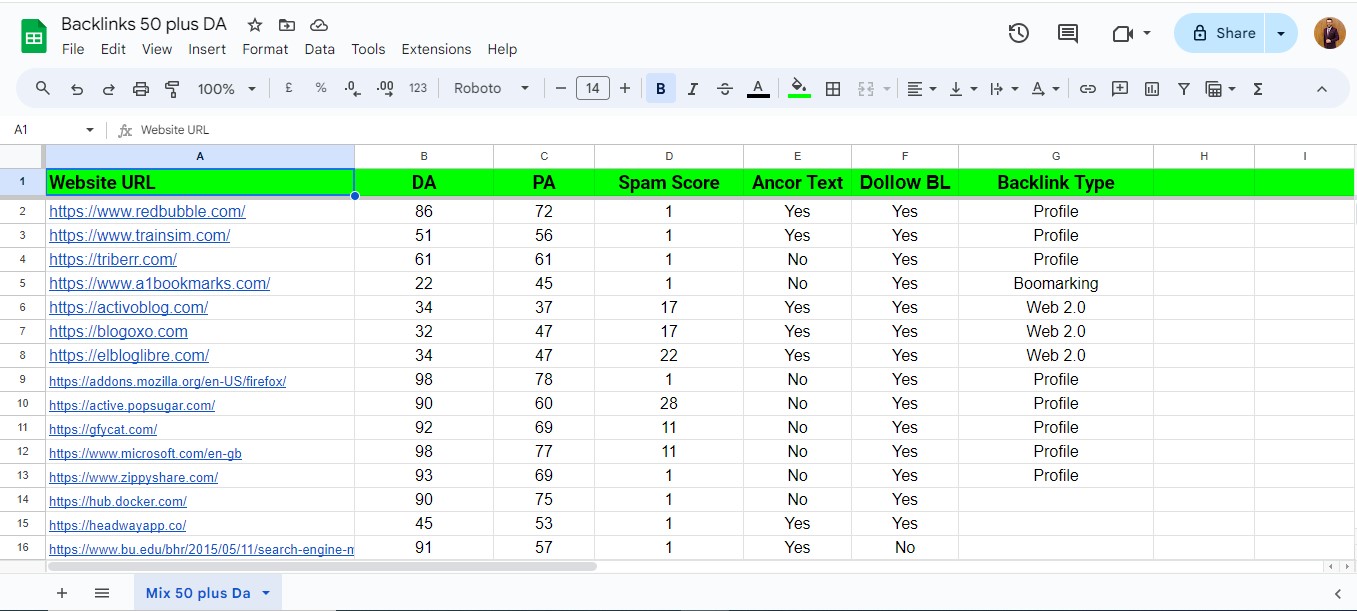
Task: Toggle italic formatting
Action: coord(693,88)
